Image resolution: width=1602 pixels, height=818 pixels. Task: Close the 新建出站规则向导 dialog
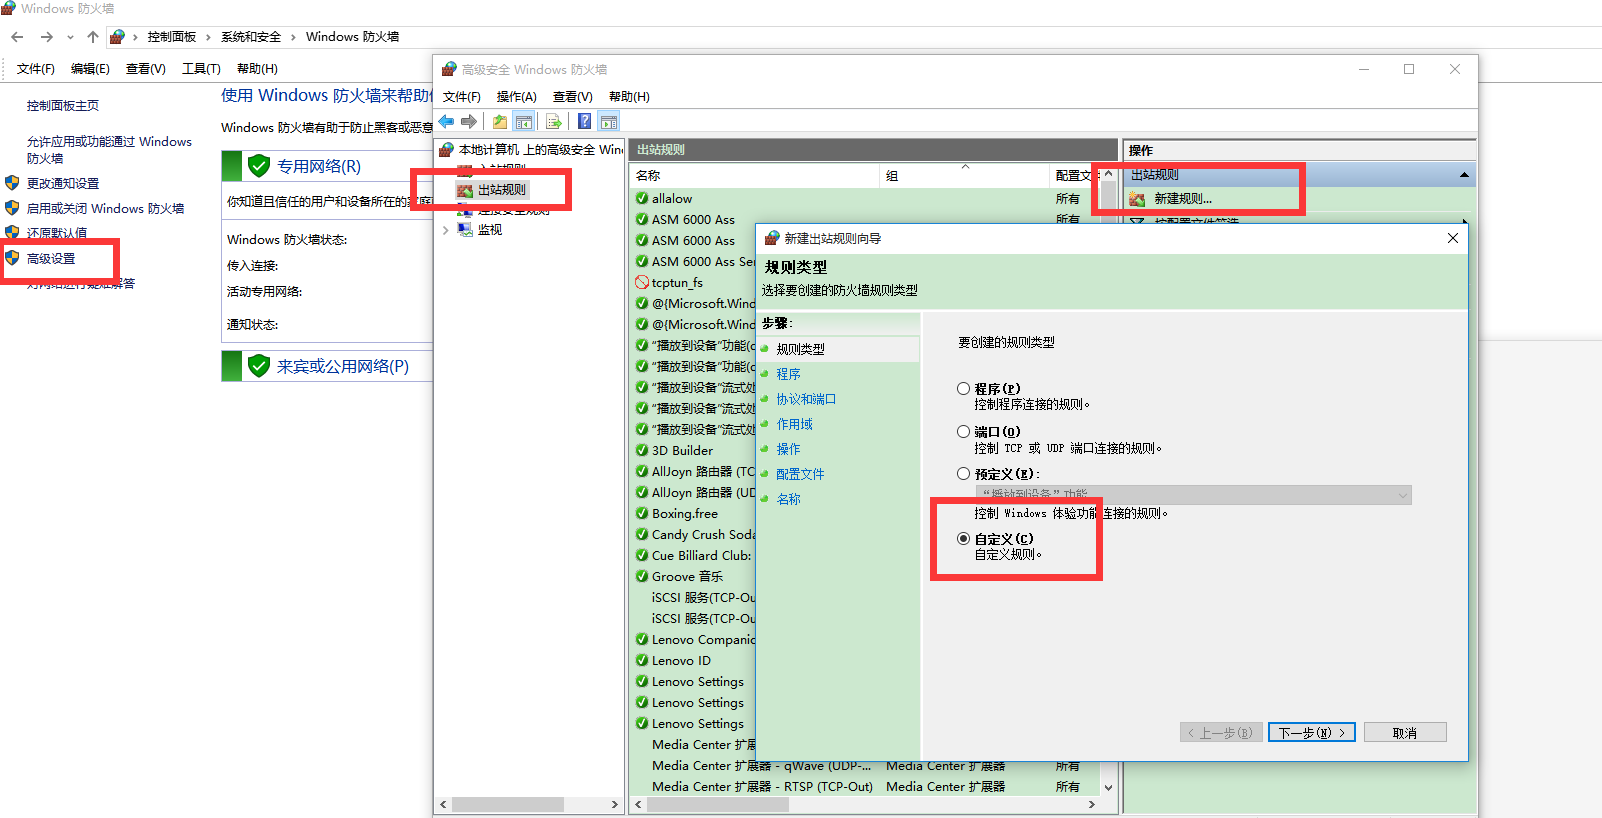coord(1453,238)
